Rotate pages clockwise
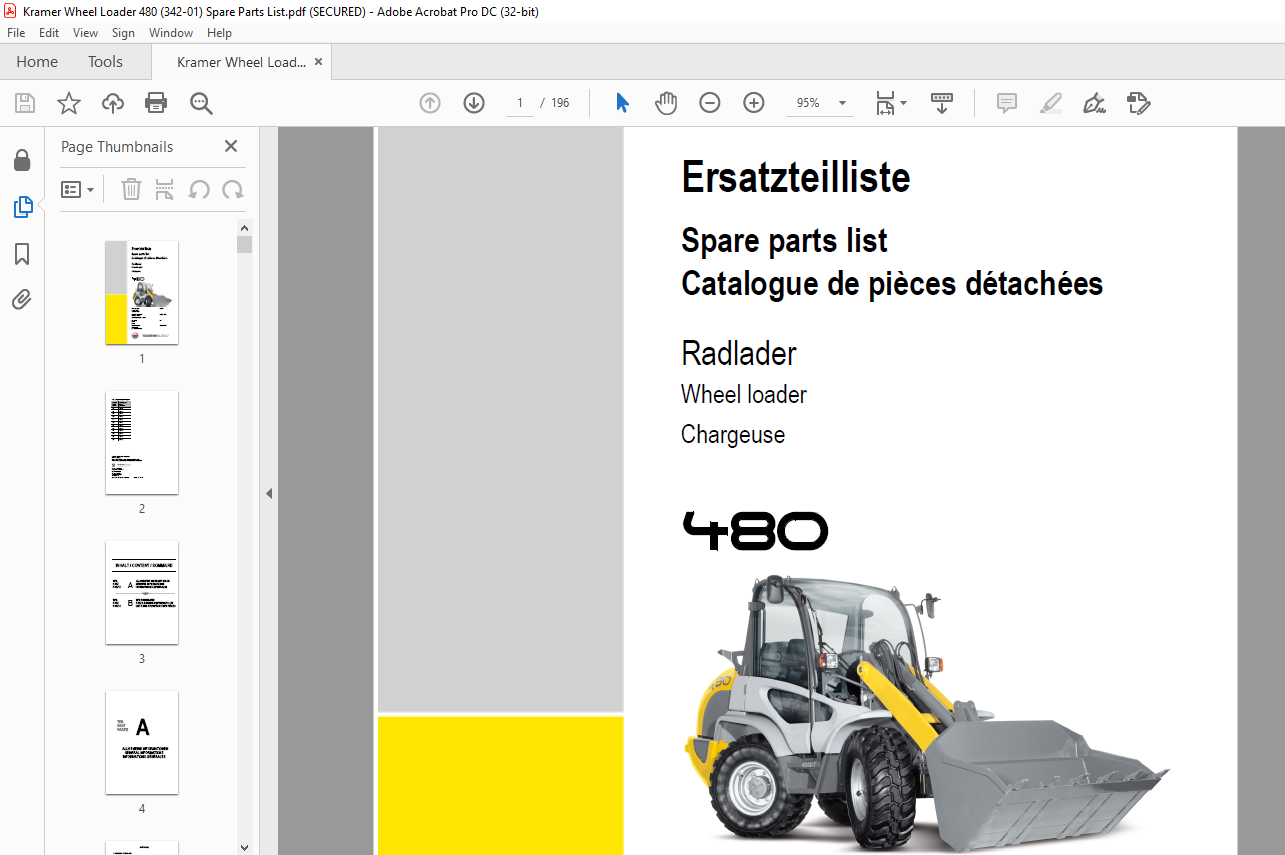This screenshot has height=855, width=1285. coord(233,189)
